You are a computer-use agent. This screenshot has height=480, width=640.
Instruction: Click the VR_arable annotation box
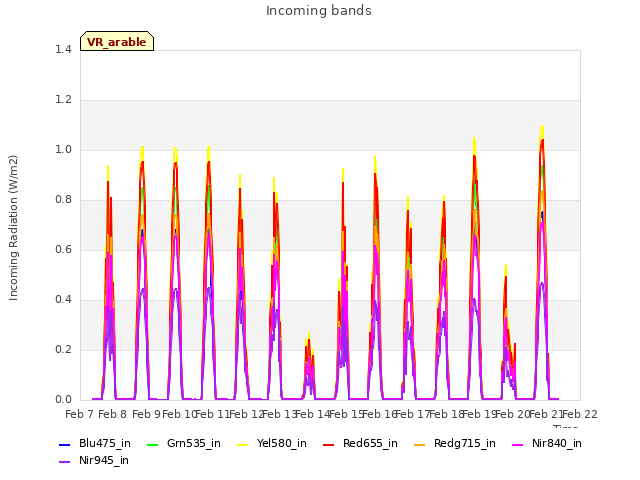point(117,41)
